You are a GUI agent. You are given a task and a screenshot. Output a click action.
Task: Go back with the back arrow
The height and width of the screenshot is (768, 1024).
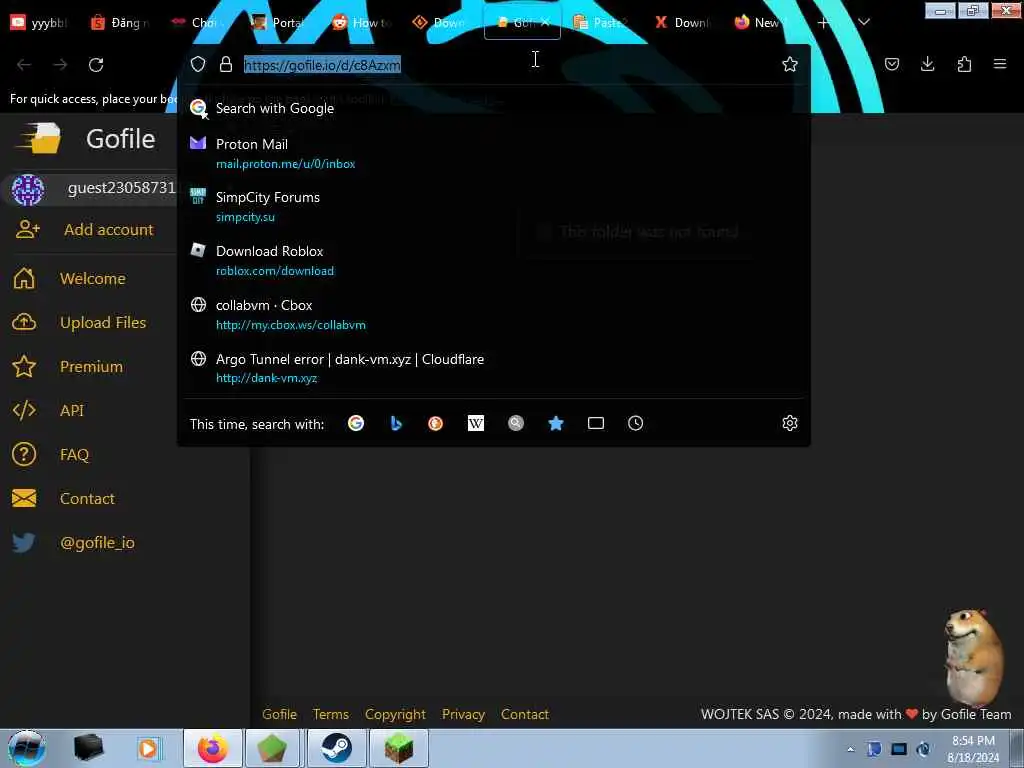coord(24,65)
